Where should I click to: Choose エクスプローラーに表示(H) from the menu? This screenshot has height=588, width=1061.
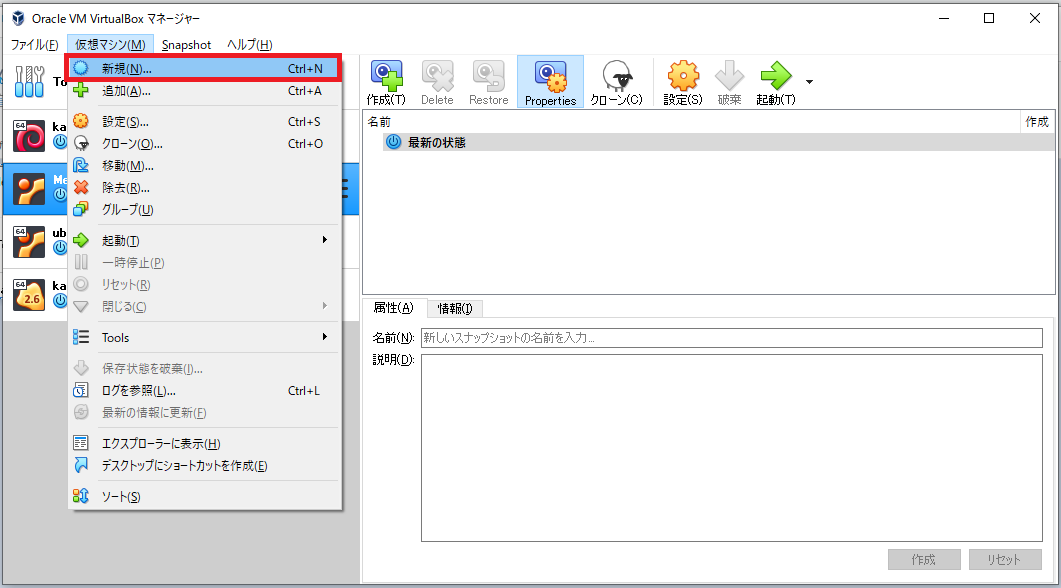[x=204, y=443]
